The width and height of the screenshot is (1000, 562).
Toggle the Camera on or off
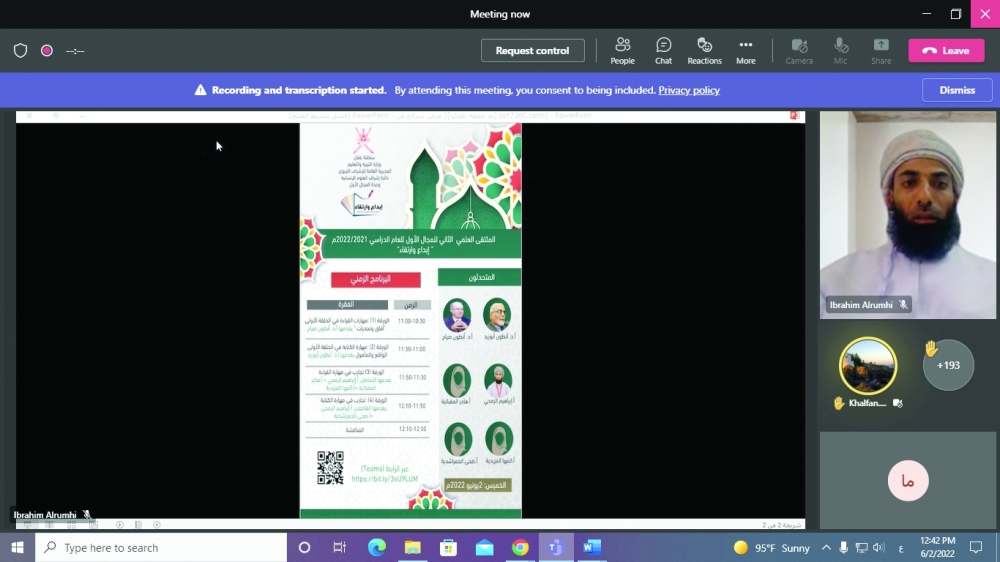[799, 50]
